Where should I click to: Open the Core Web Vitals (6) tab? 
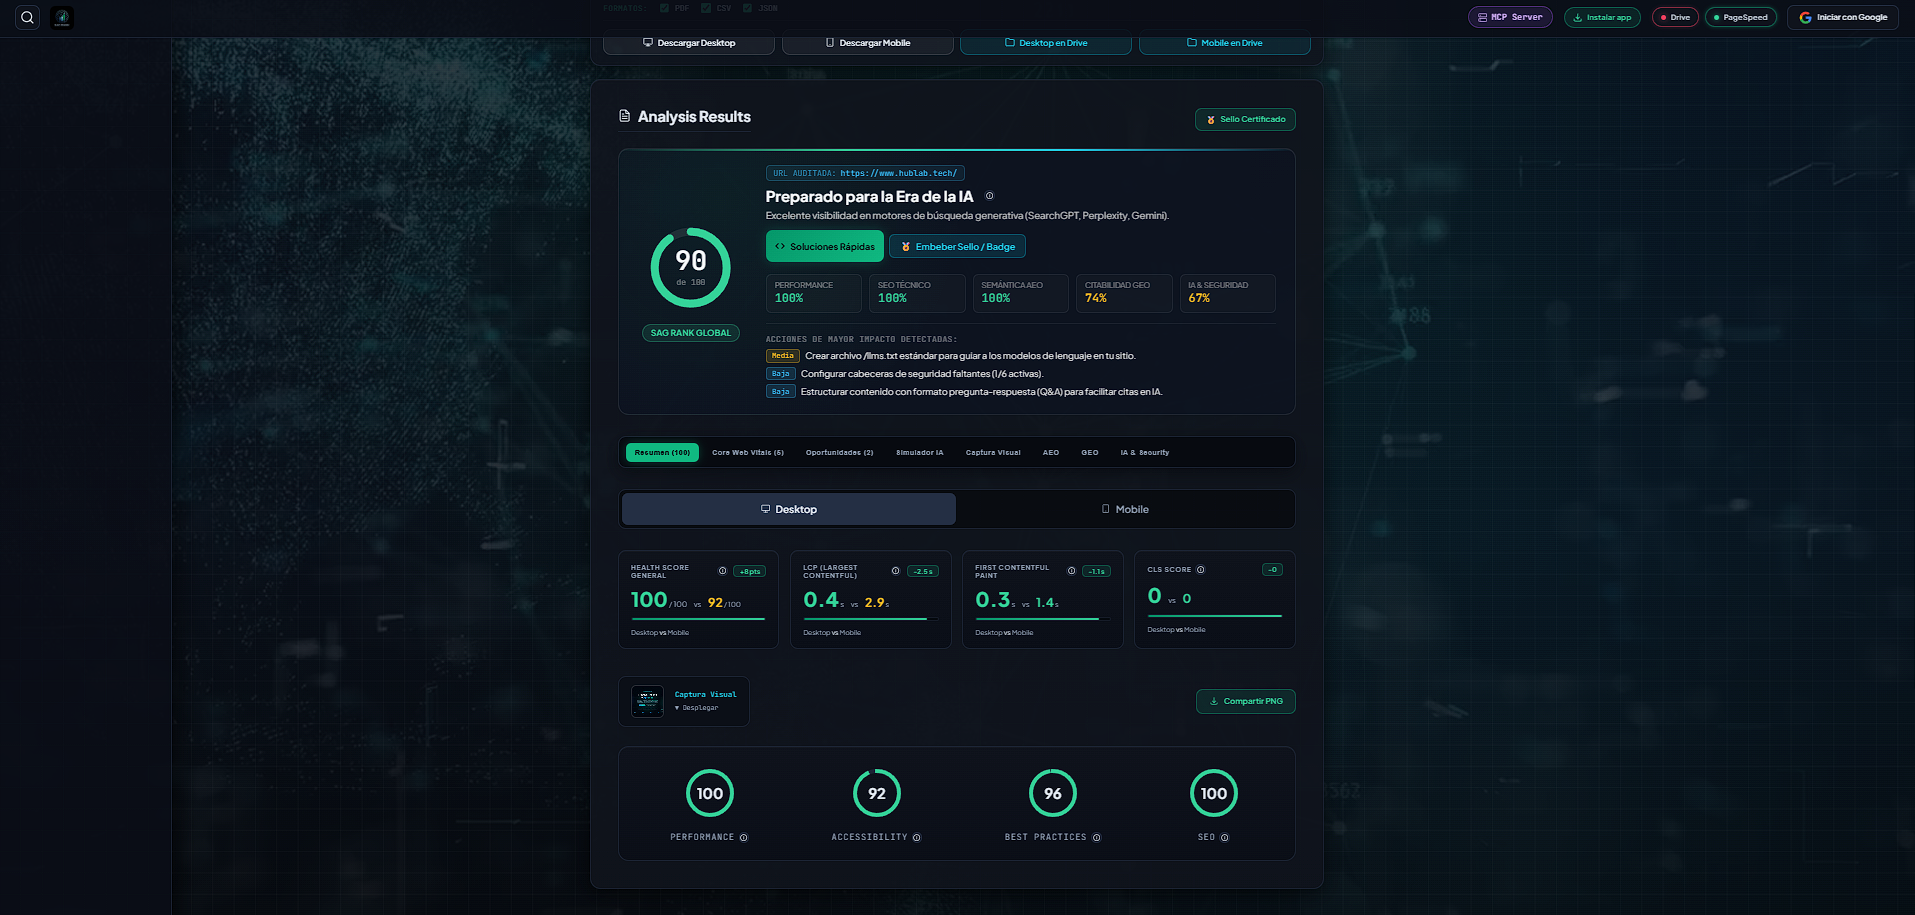click(748, 453)
